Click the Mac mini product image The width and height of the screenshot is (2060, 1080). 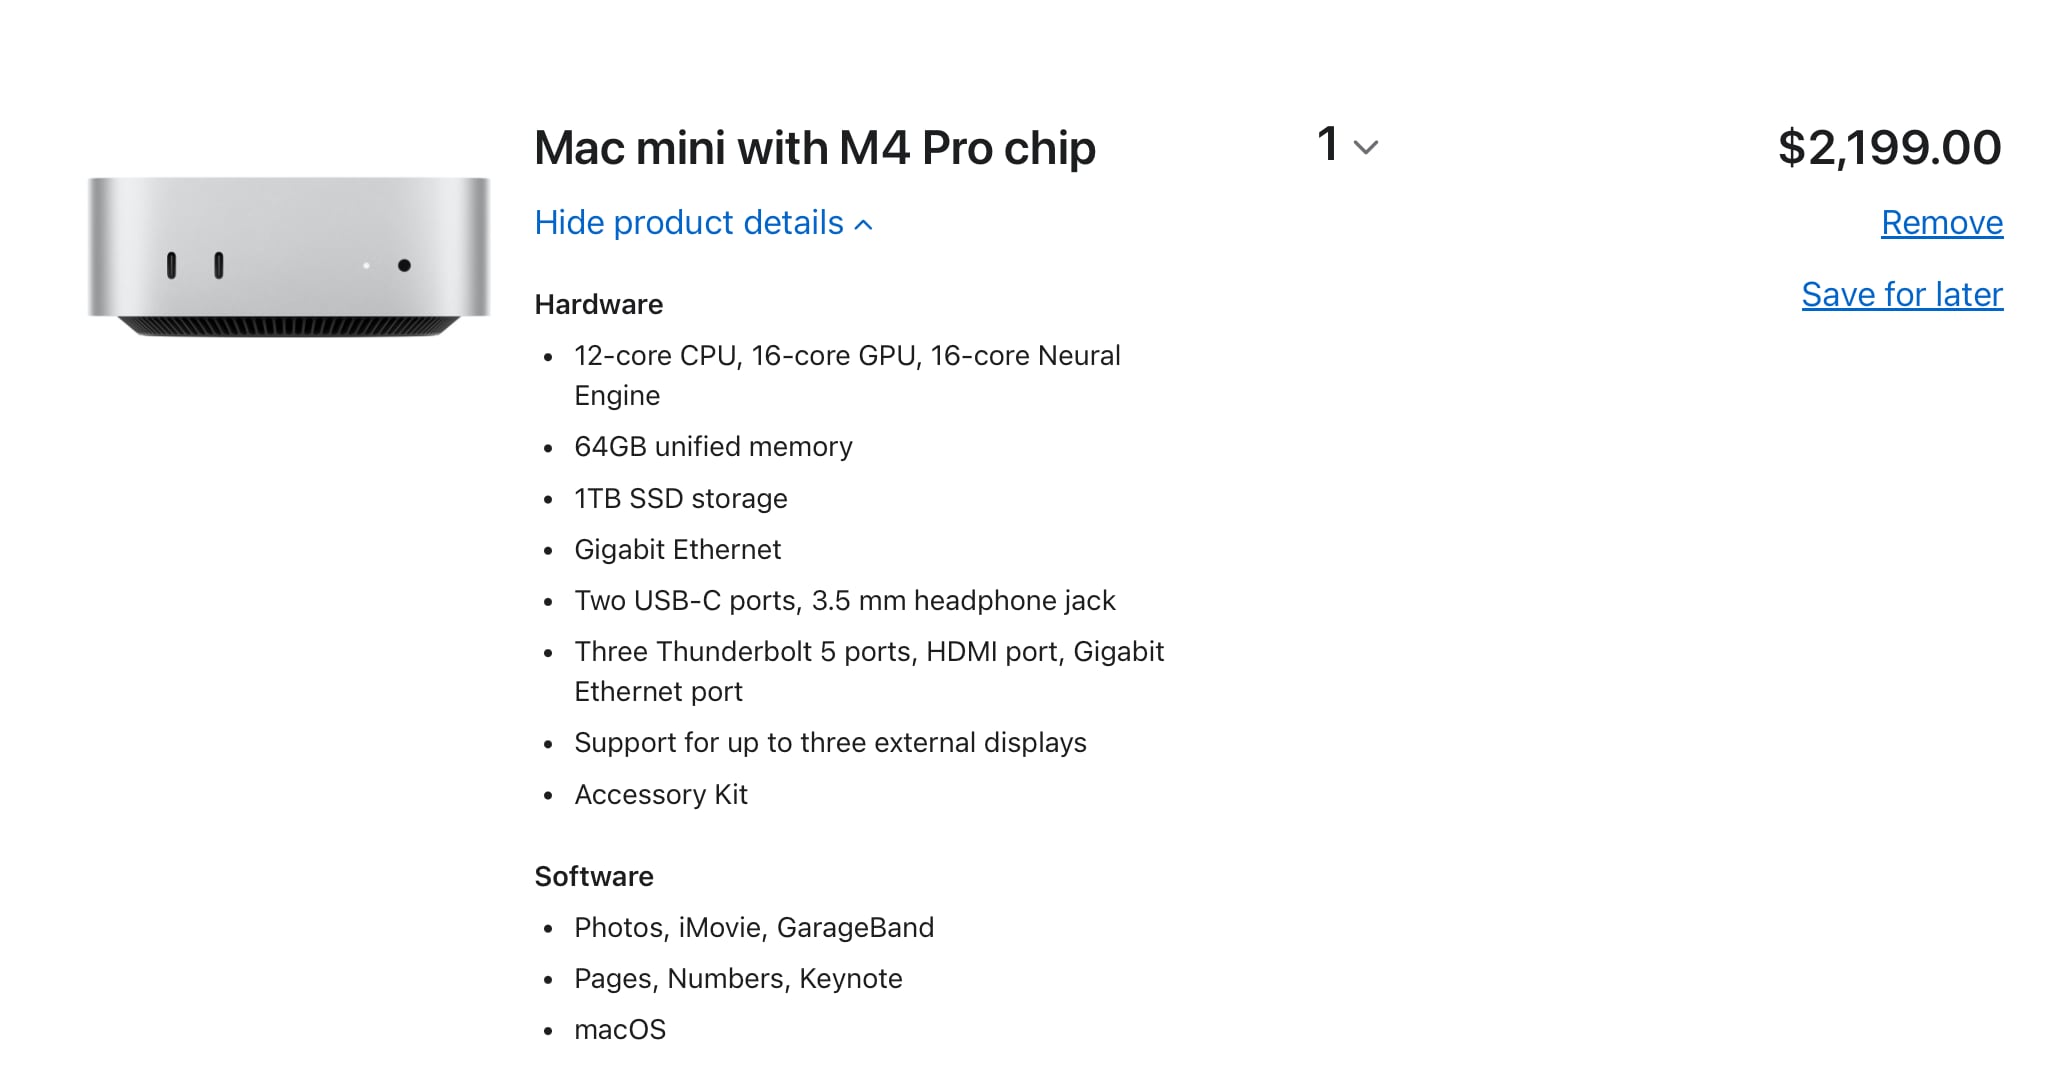(289, 257)
